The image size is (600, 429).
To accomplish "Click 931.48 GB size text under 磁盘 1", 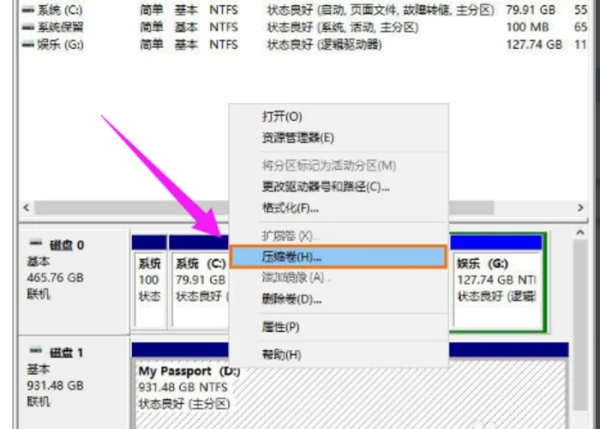I will click(x=55, y=386).
